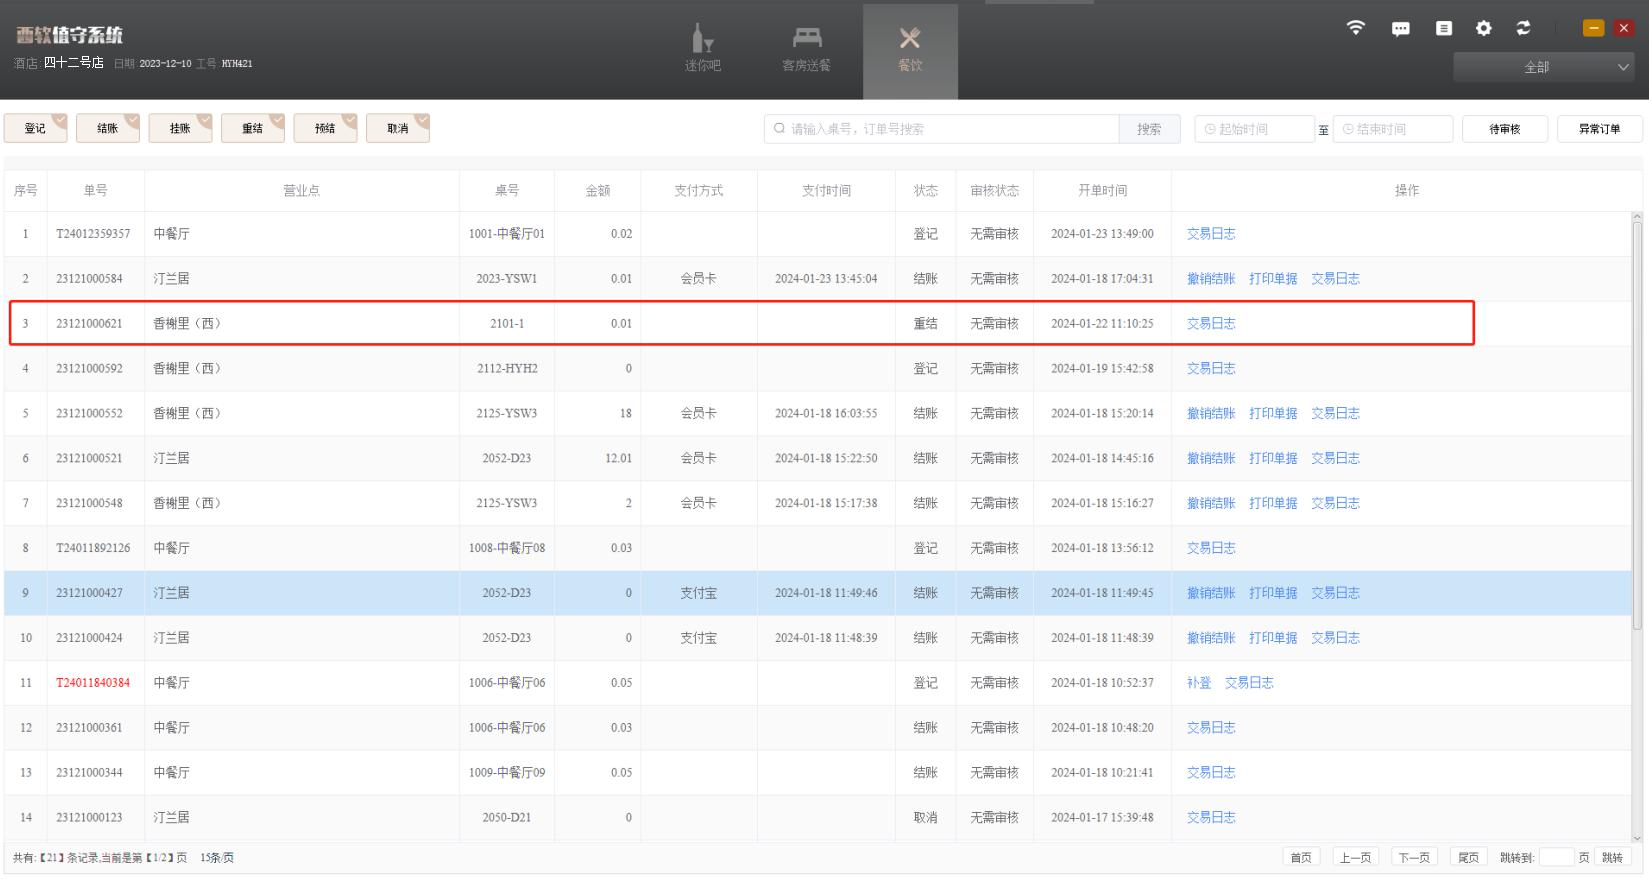Click the refresh sync arrows icon
This screenshot has height=881, width=1649.
pos(1523,28)
